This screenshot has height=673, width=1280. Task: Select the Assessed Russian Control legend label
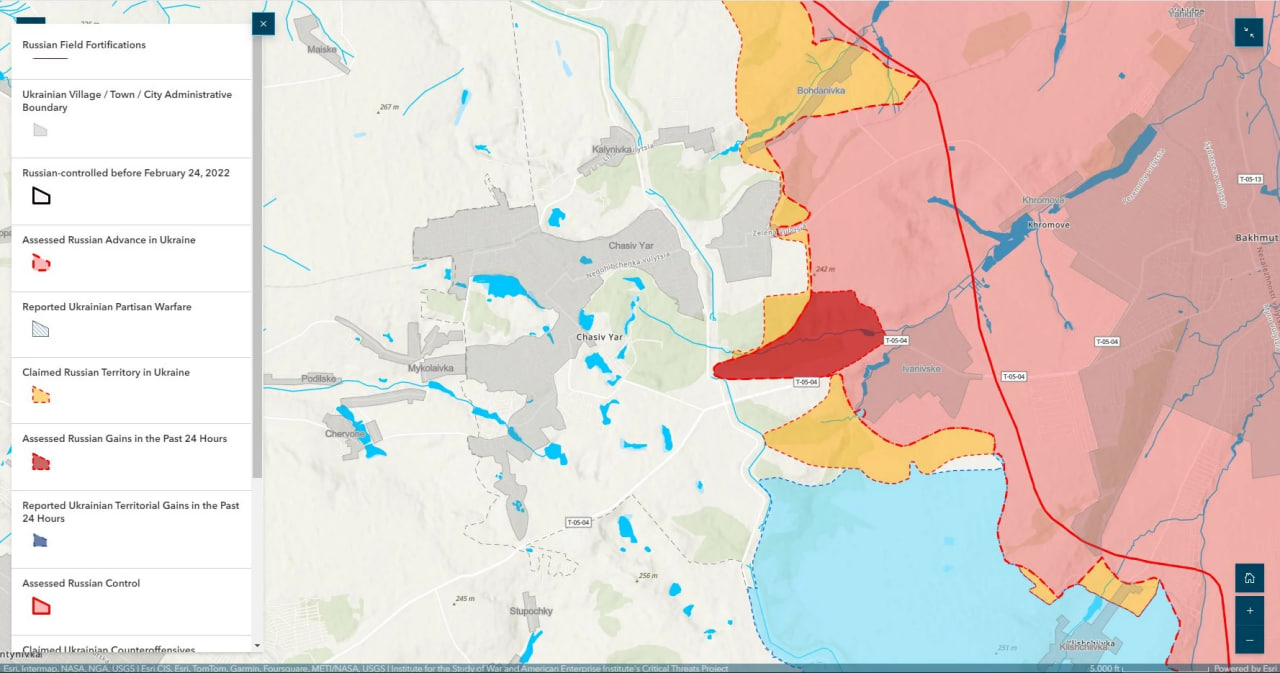coord(81,583)
